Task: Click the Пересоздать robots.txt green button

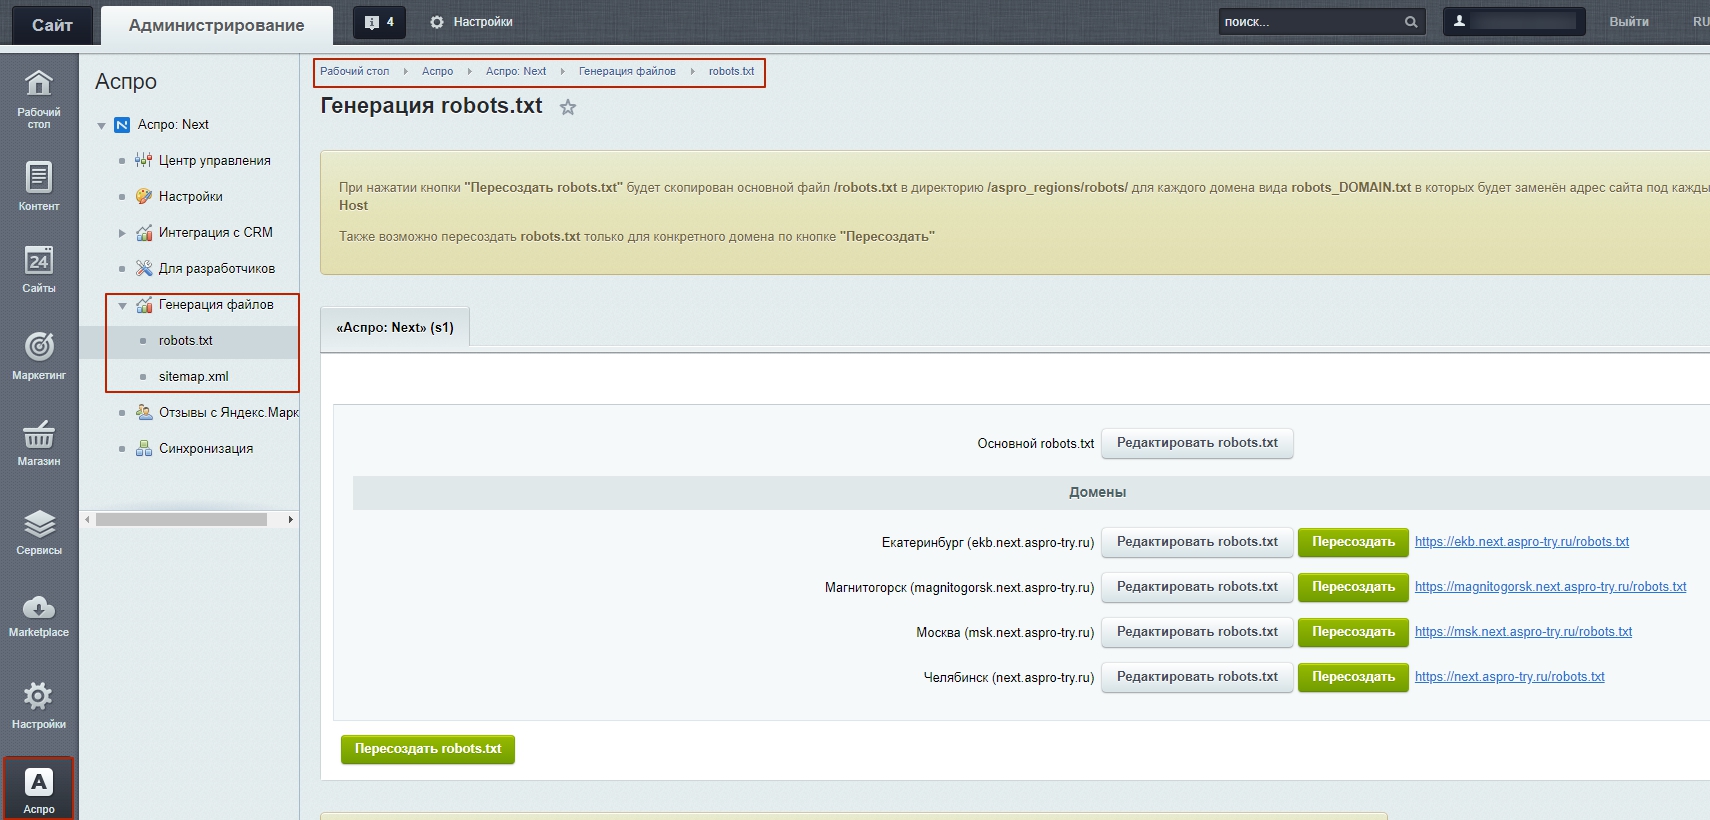Action: point(428,749)
